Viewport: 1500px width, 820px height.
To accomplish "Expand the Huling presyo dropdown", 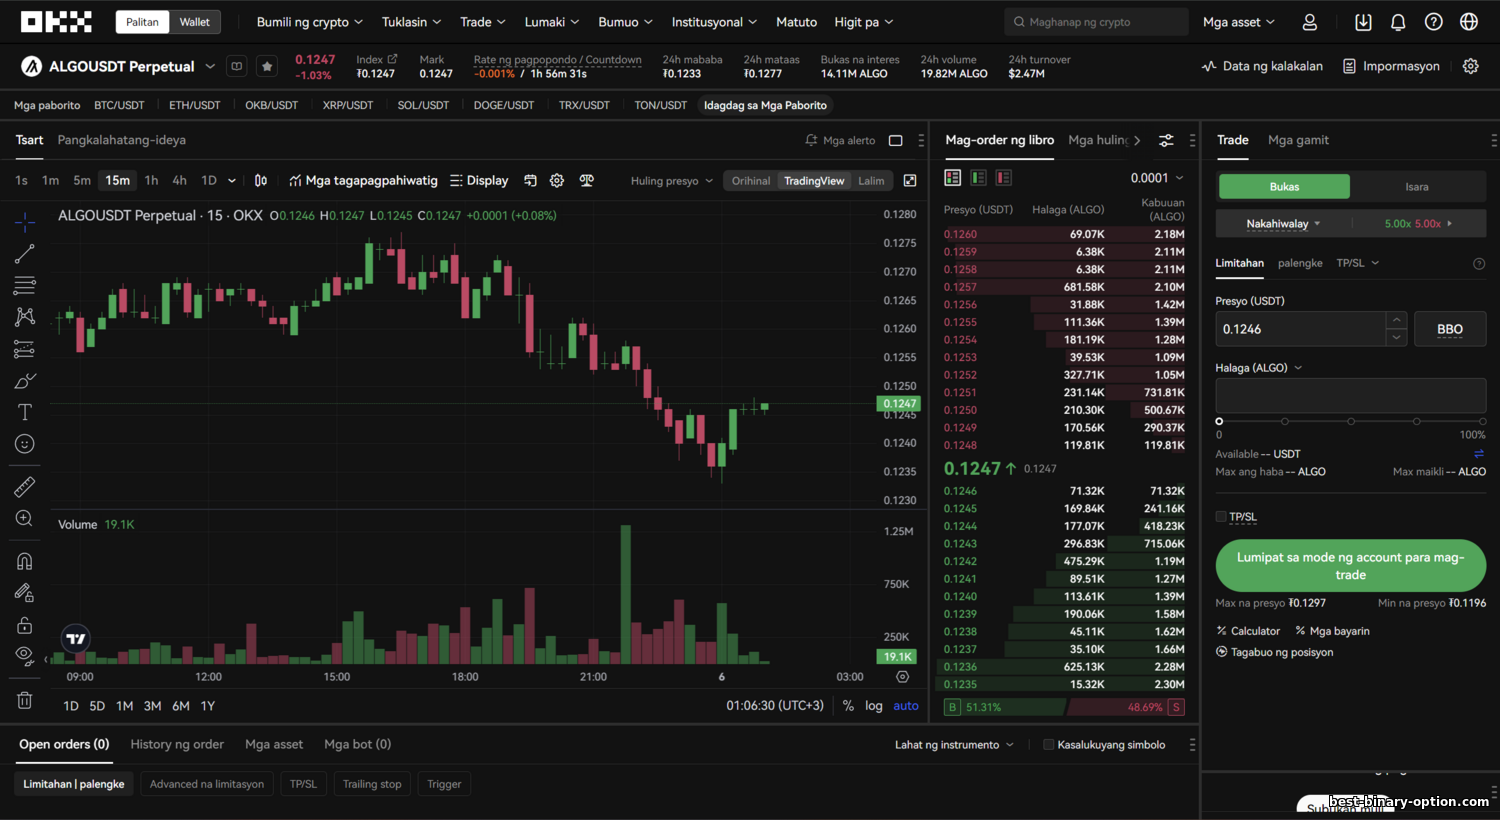I will click(671, 181).
